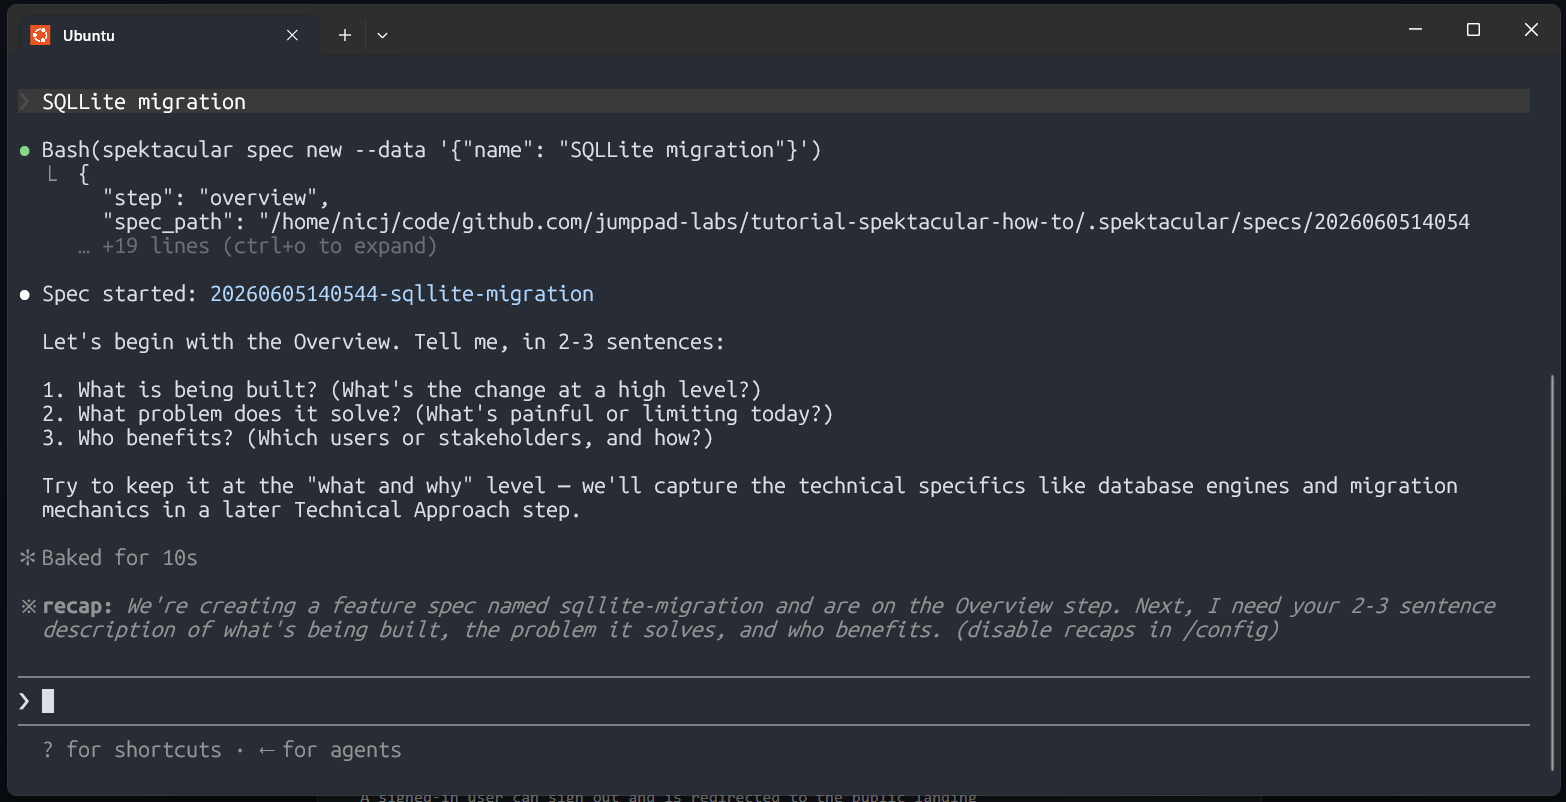Click the prompt chevron at the input line
The width and height of the screenshot is (1566, 802).
coord(25,701)
